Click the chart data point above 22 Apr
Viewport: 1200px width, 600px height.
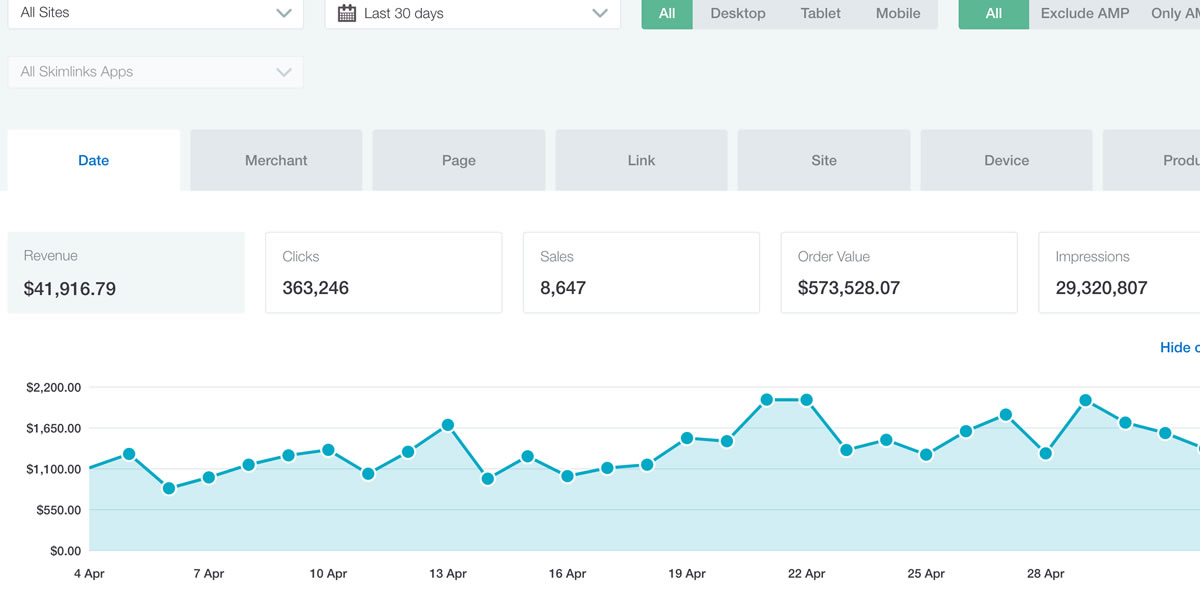coord(806,400)
